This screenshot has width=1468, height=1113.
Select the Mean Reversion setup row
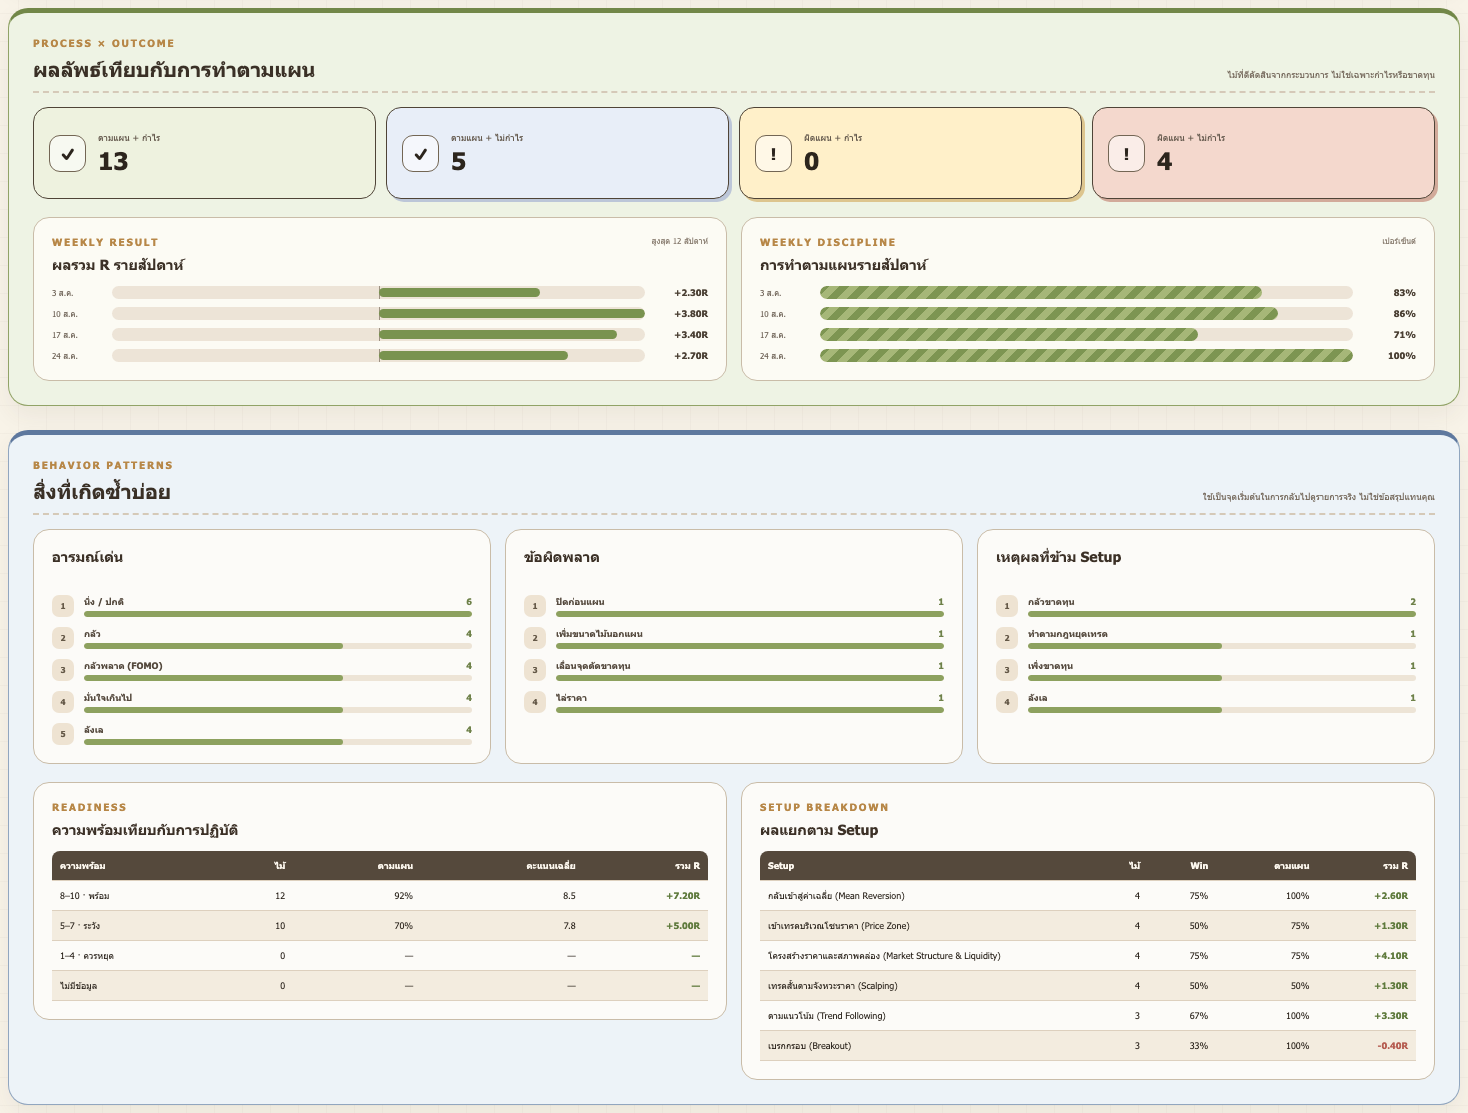1088,896
